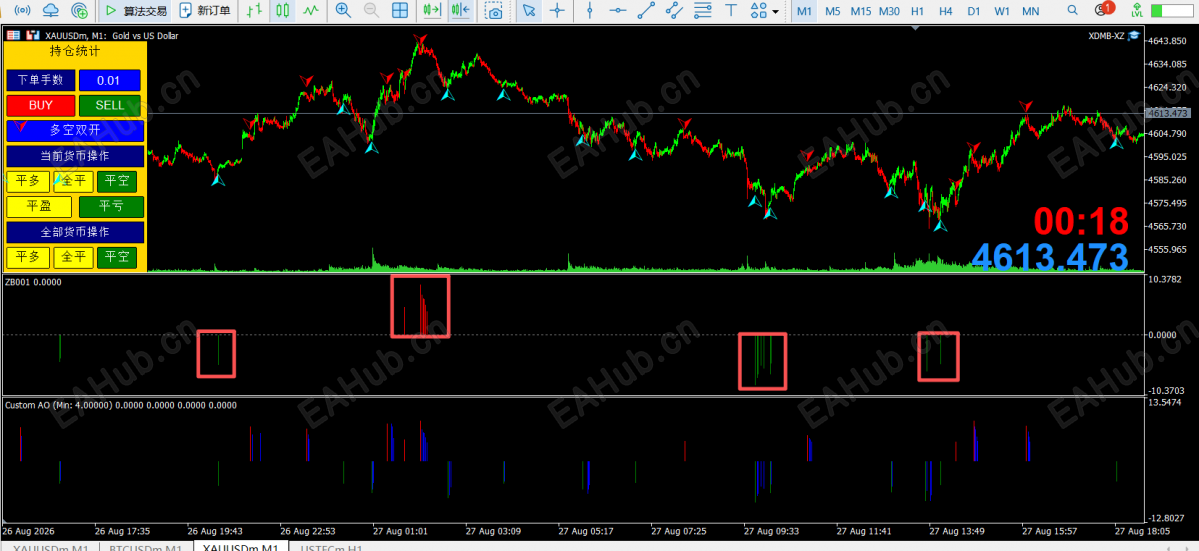Click the green SELL button
The height and width of the screenshot is (551, 1199).
(x=109, y=105)
